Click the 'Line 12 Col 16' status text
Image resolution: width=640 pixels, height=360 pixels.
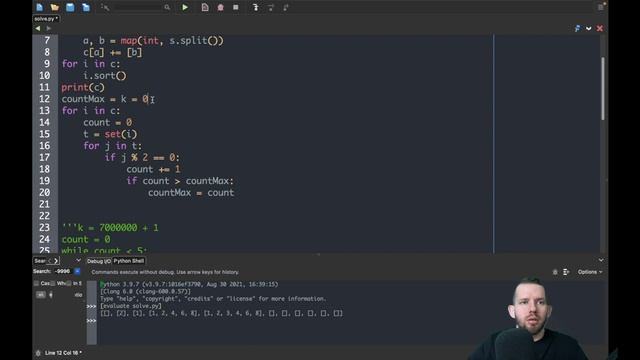tap(63, 353)
